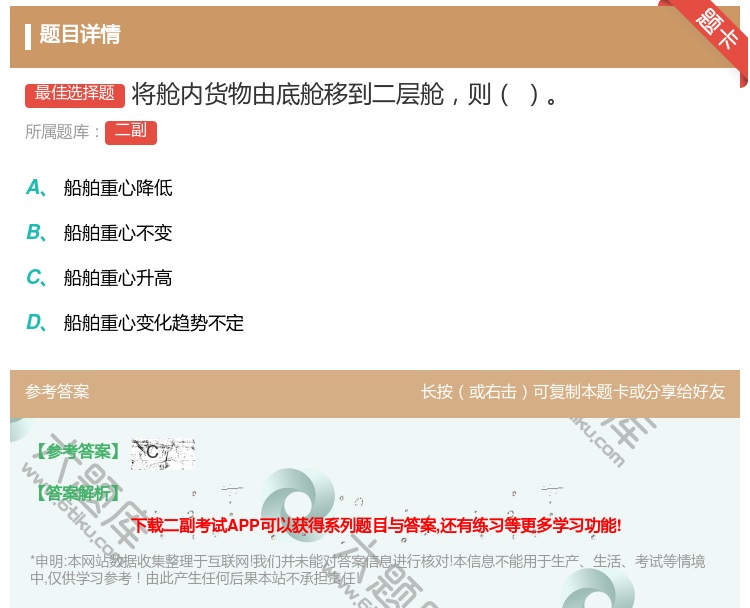
Task: Select option A 船舶重心降低
Action: [x=99, y=188]
